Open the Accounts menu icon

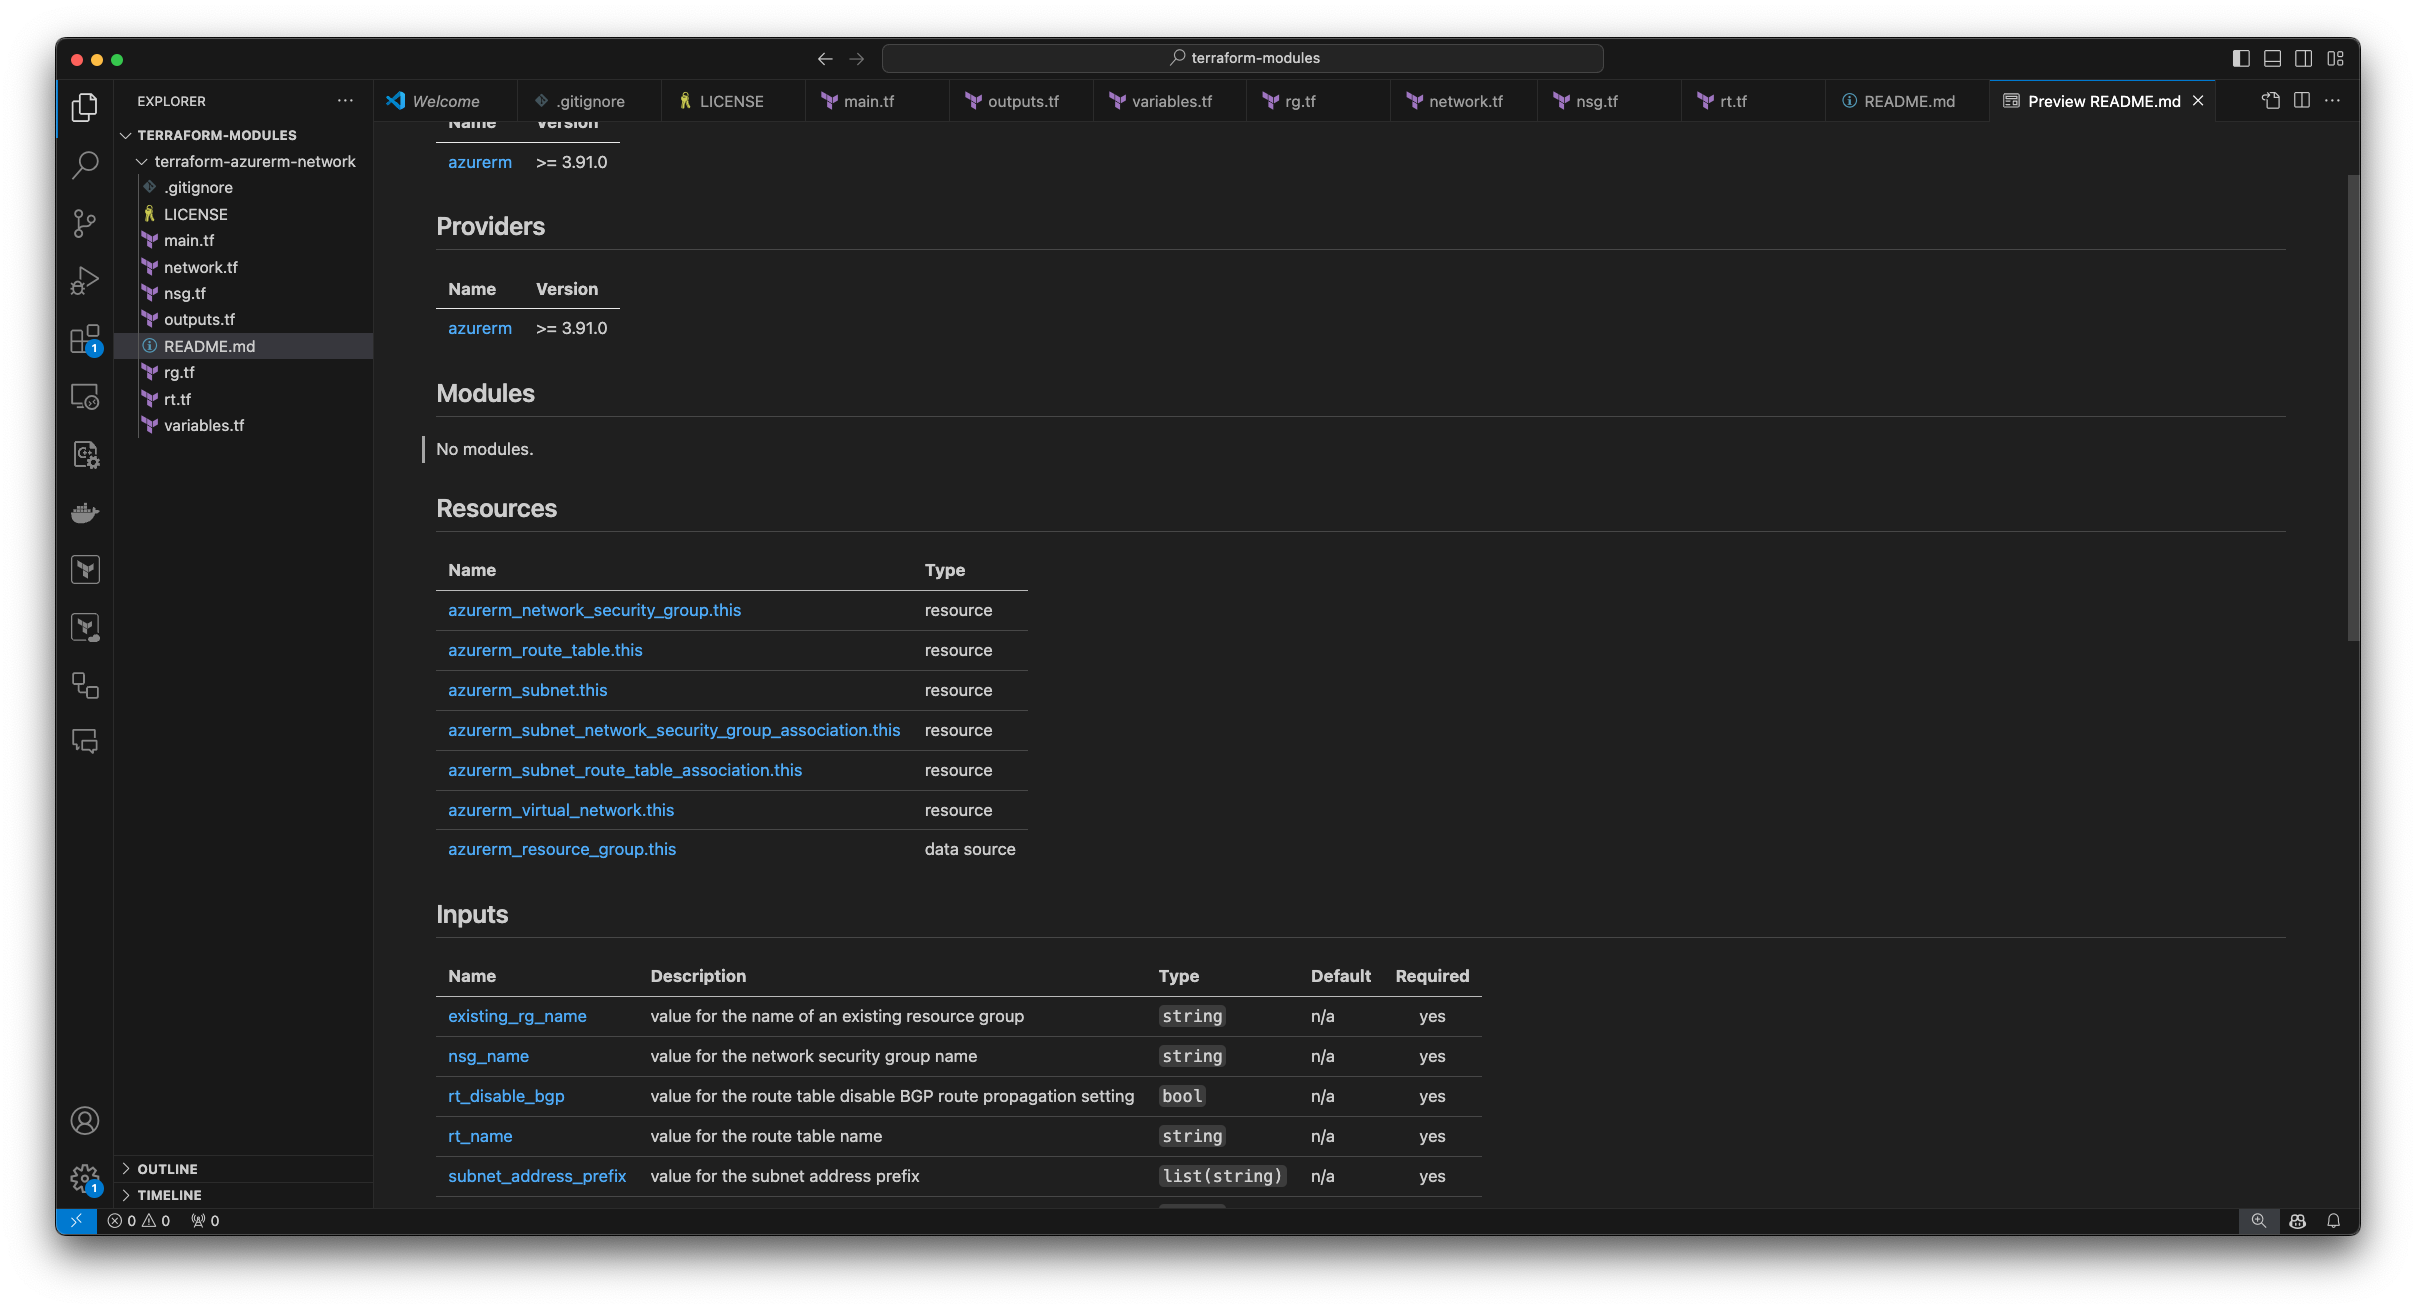click(85, 1120)
